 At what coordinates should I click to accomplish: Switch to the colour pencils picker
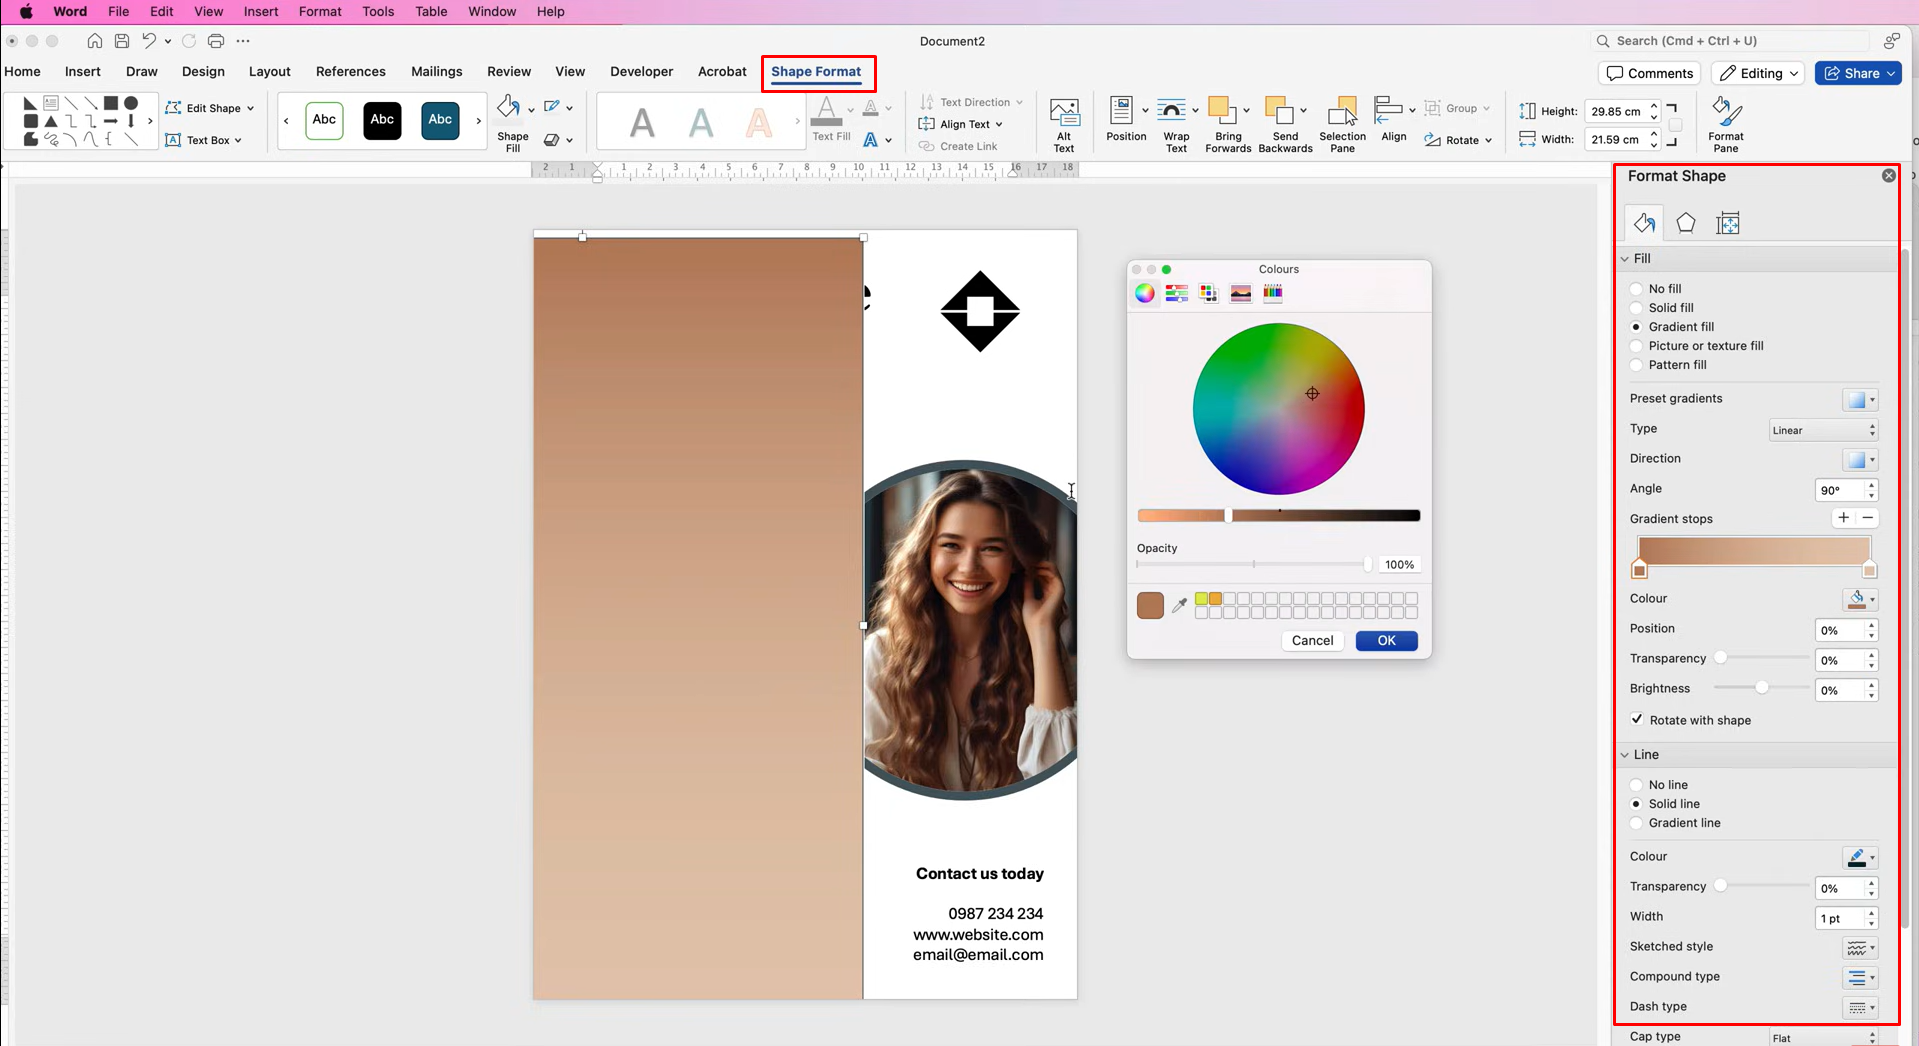[x=1273, y=292]
